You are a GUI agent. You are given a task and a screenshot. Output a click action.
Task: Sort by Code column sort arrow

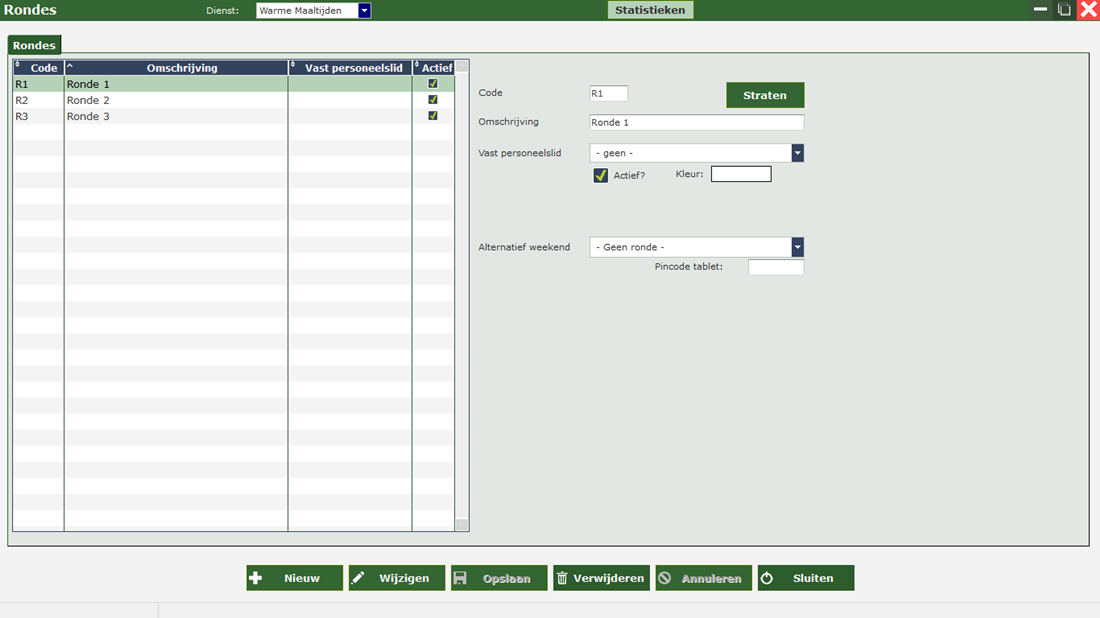(x=18, y=66)
